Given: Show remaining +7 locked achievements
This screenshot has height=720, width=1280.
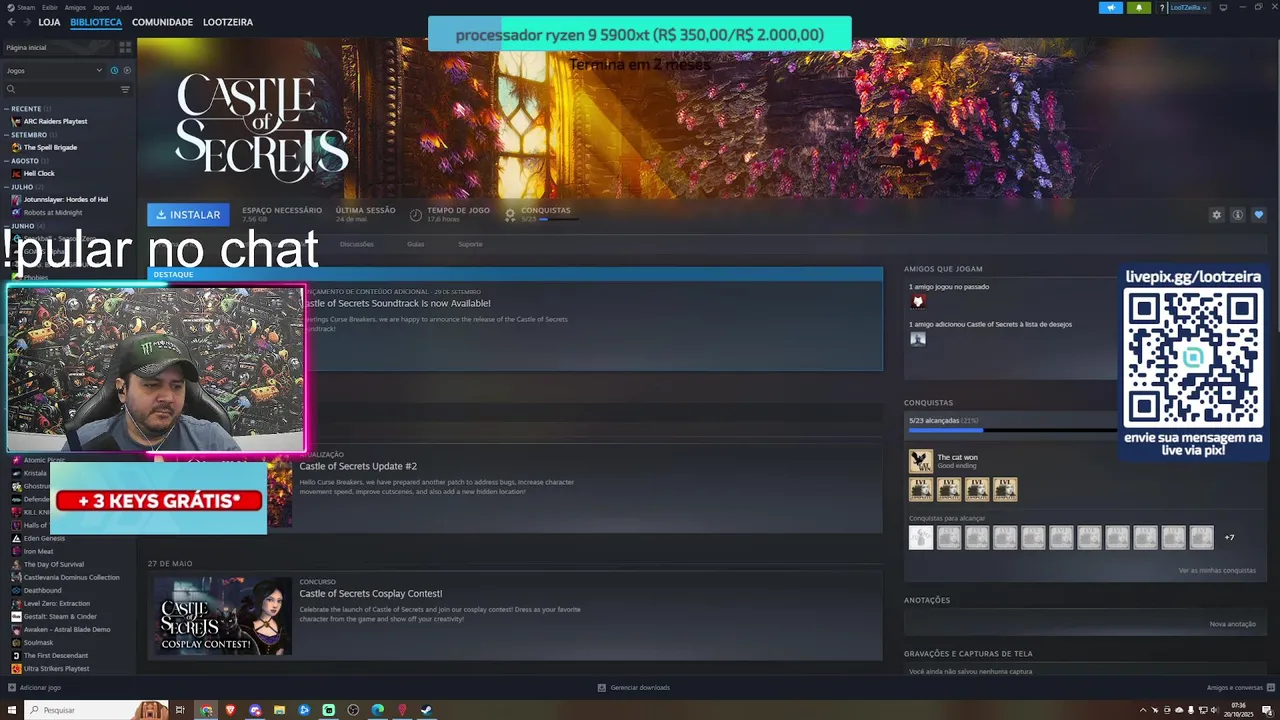Looking at the screenshot, I should pyautogui.click(x=1229, y=538).
